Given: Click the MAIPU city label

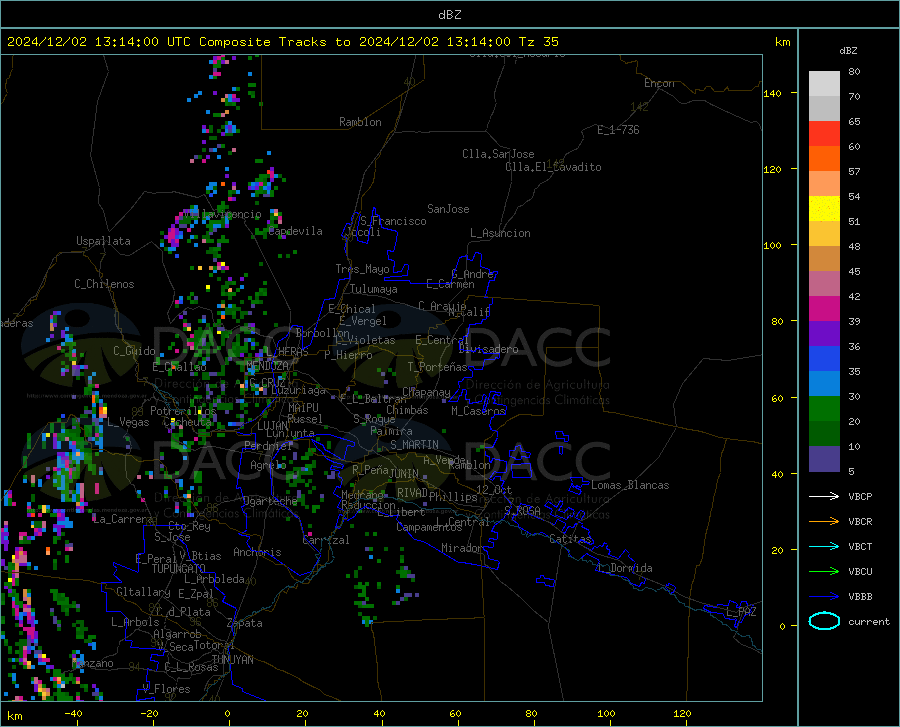Looking at the screenshot, I should 303,407.
